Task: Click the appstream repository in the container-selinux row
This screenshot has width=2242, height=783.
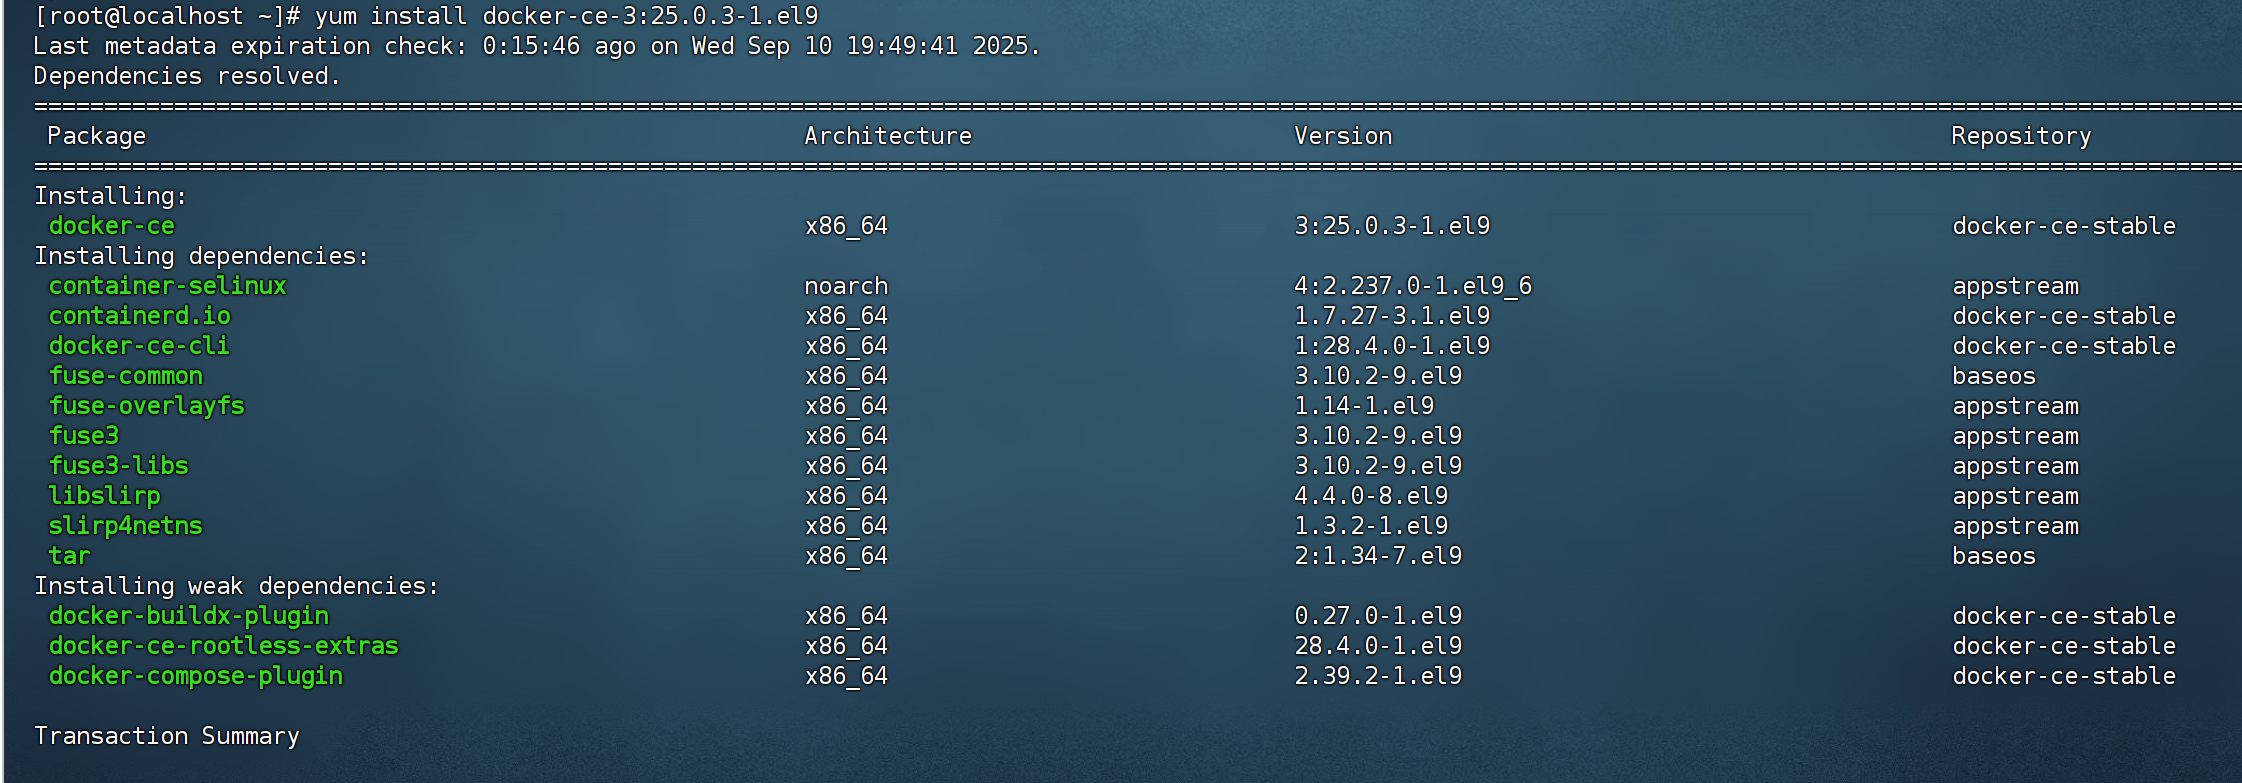Action: pyautogui.click(x=2016, y=286)
